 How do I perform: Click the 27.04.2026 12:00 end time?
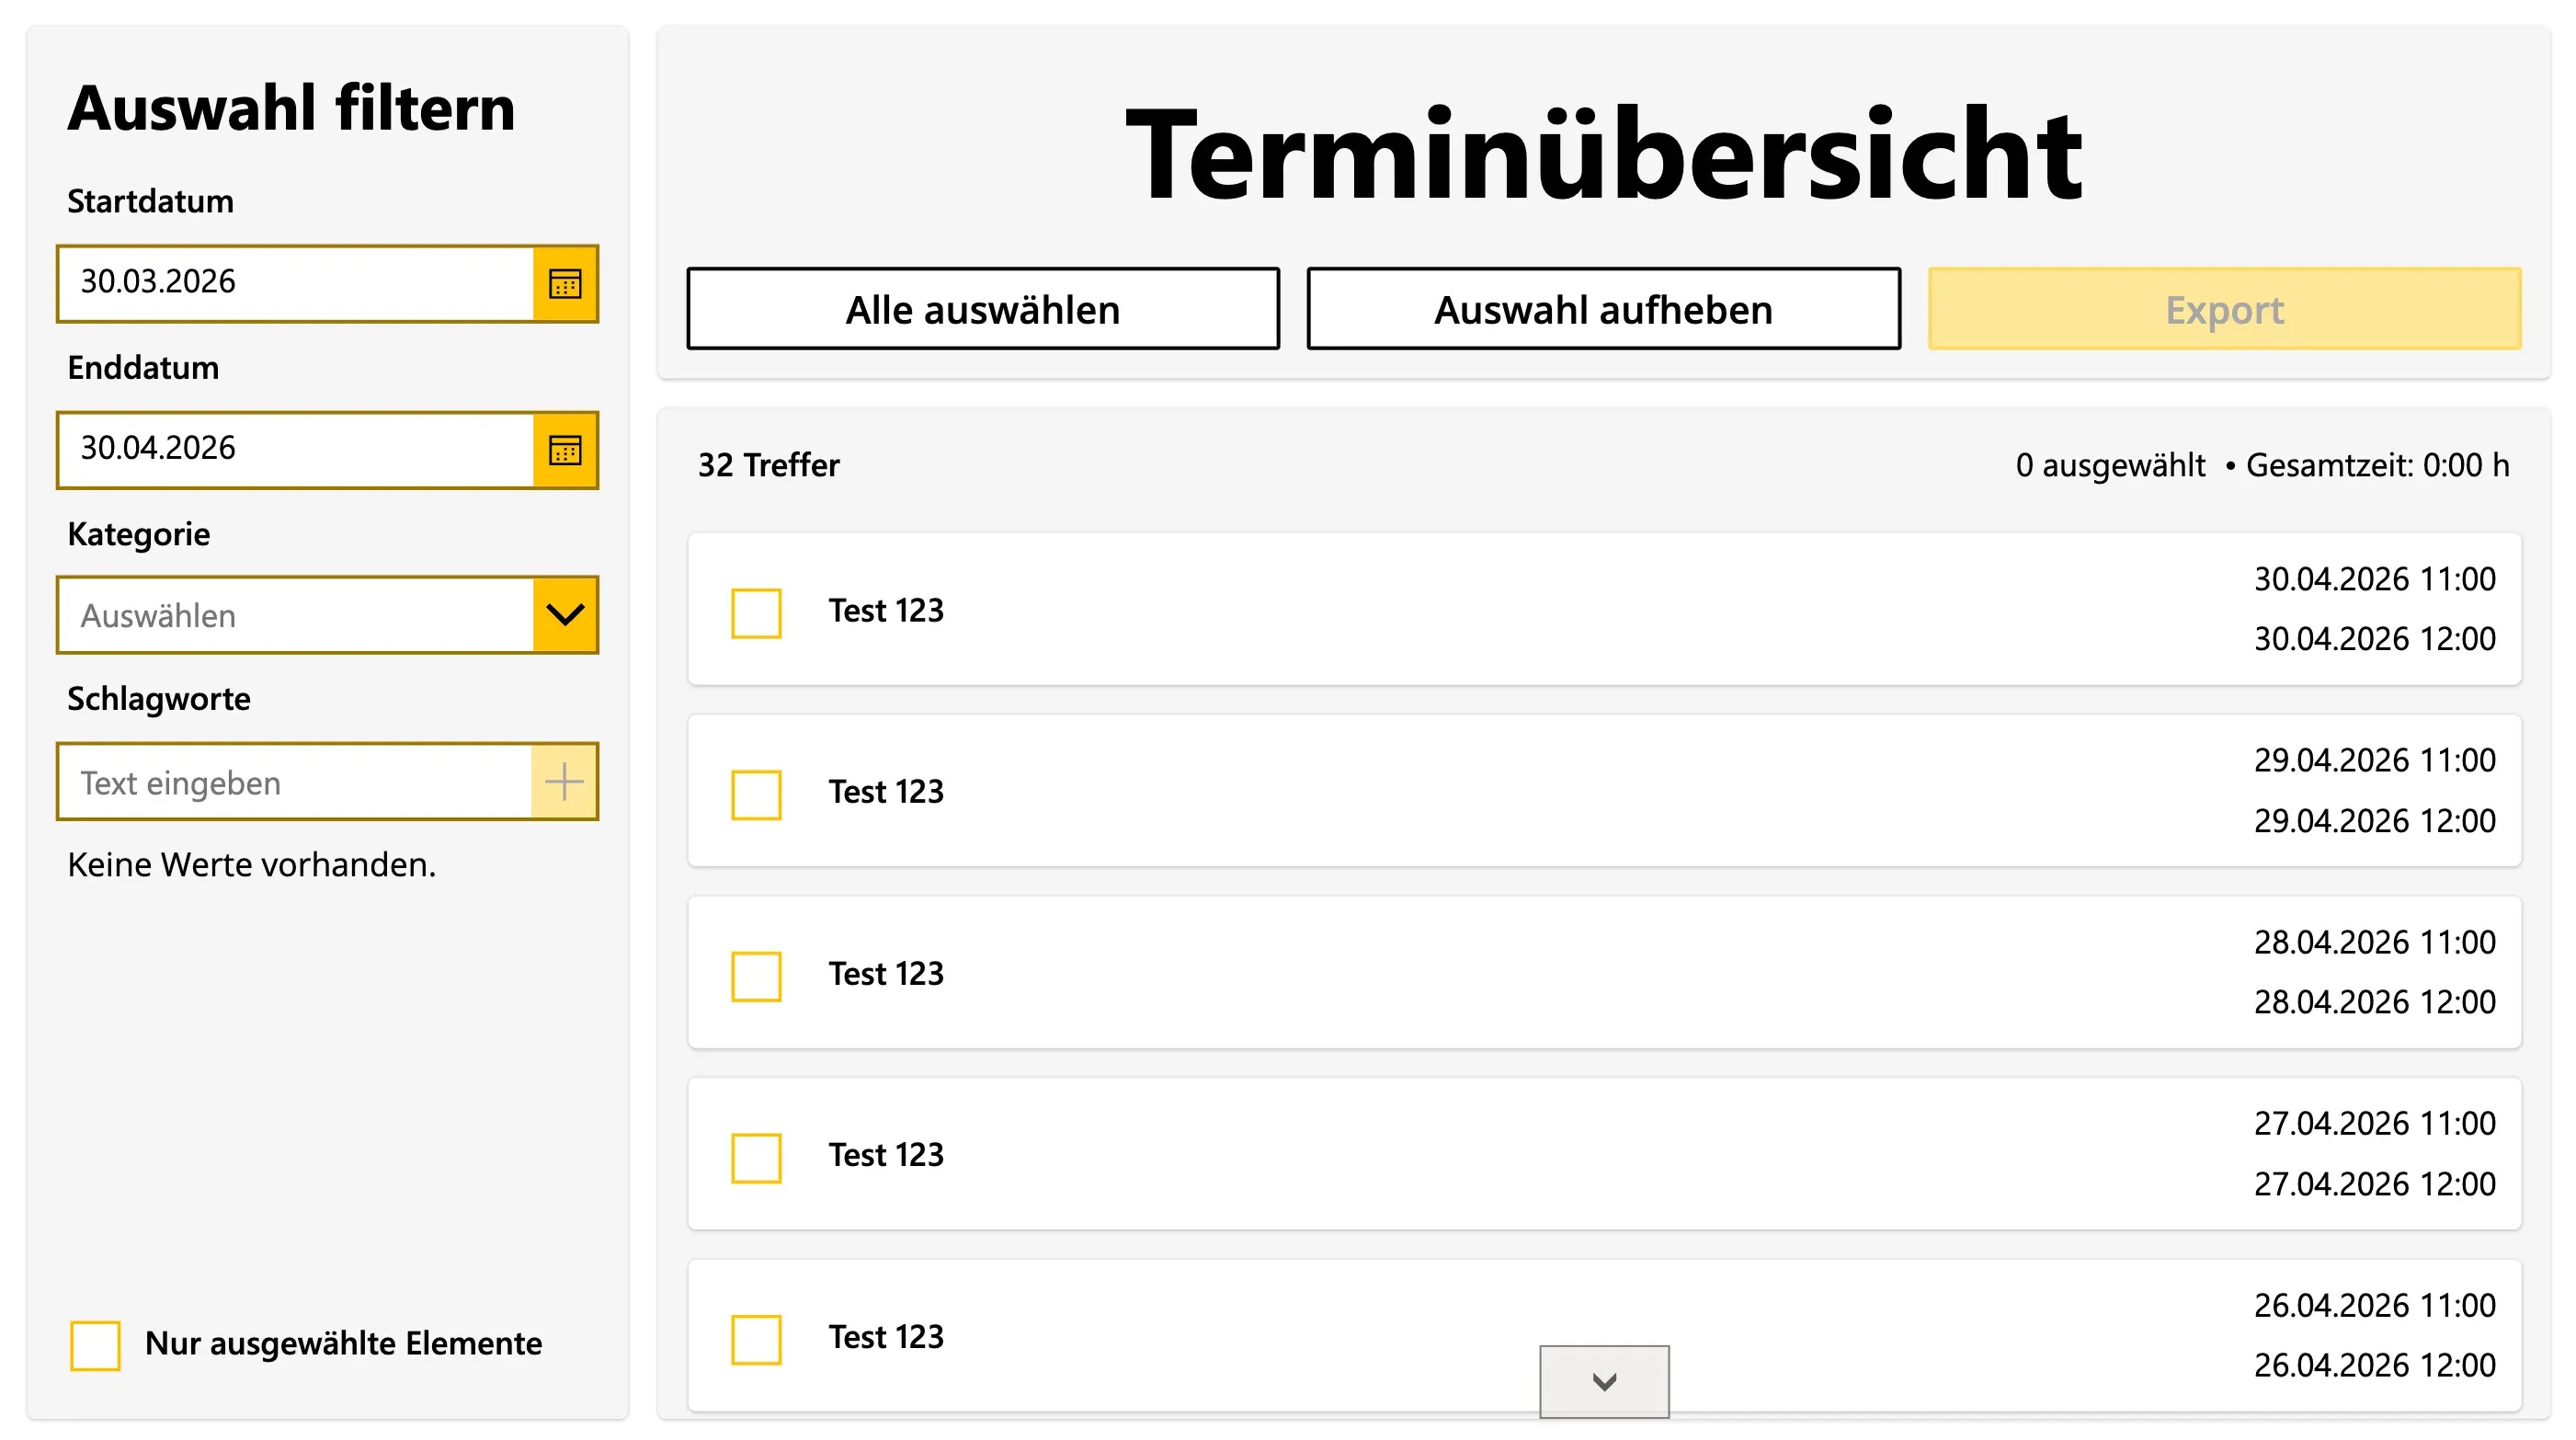point(2375,1184)
